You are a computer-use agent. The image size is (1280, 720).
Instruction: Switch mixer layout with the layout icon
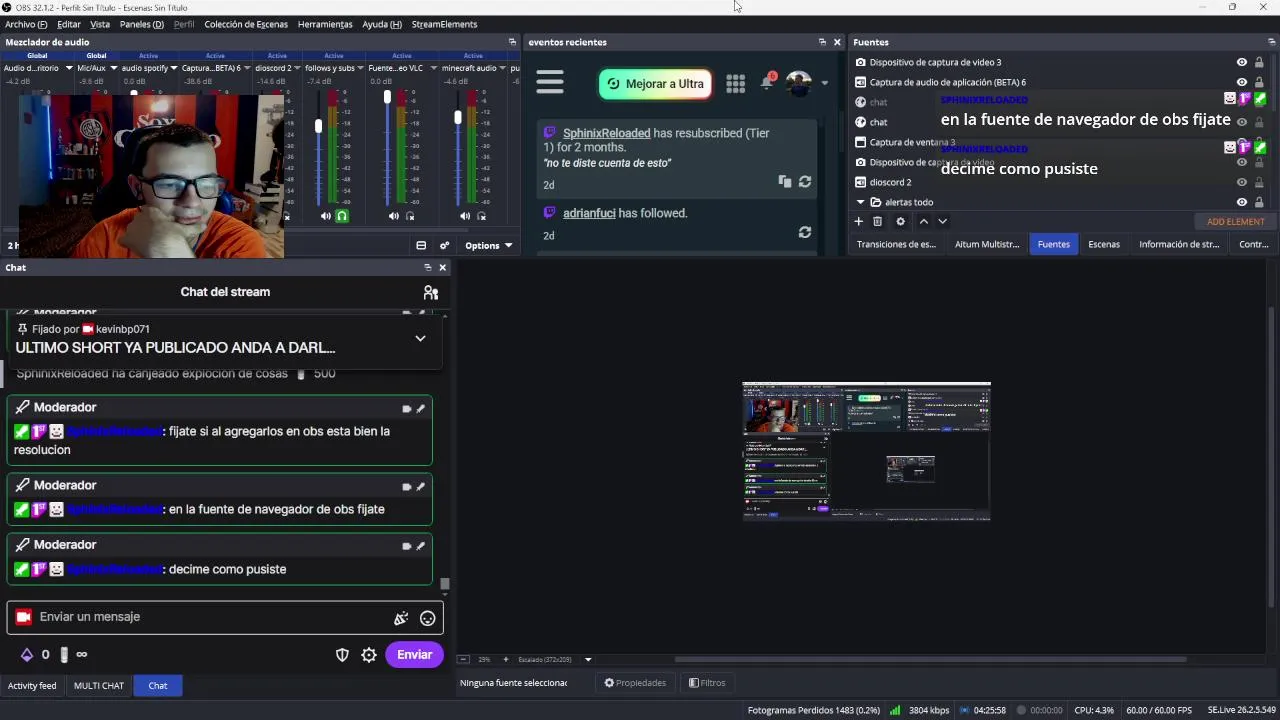(x=421, y=245)
